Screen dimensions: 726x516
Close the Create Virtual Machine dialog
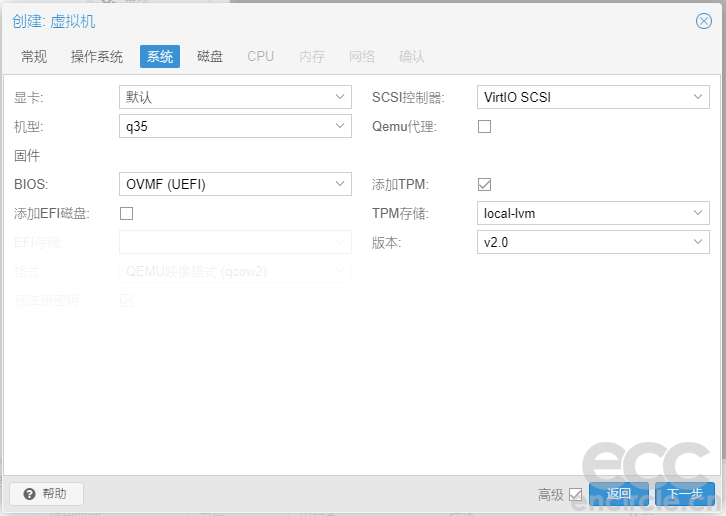pyautogui.click(x=703, y=21)
